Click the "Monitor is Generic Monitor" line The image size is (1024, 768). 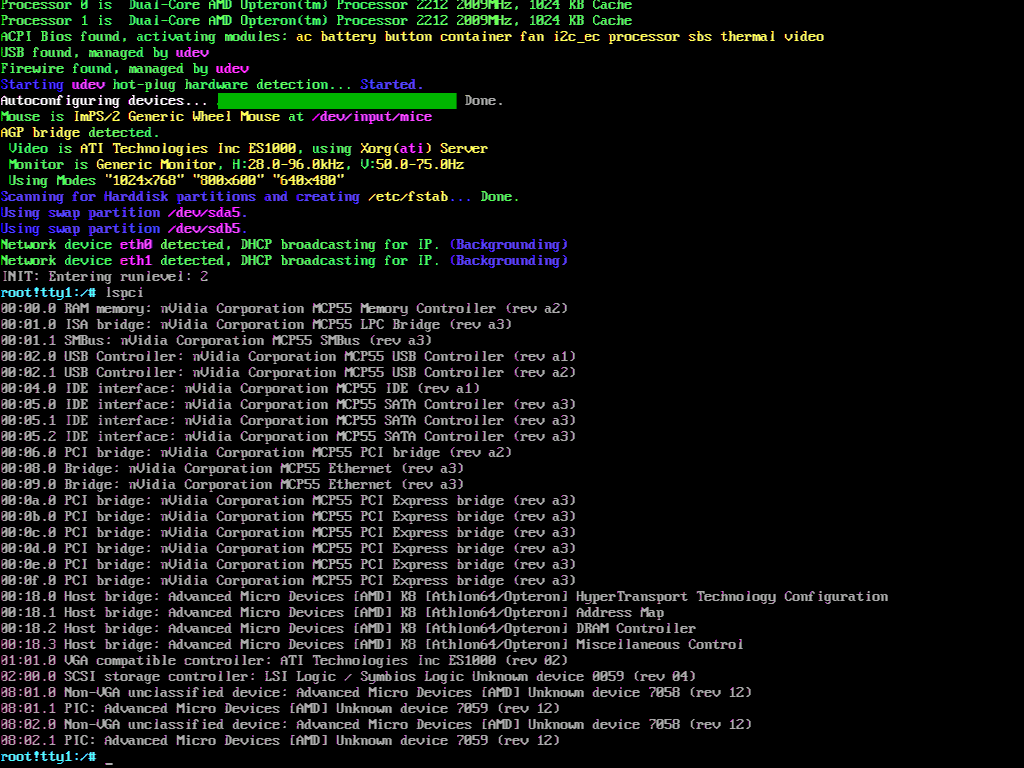tap(236, 165)
